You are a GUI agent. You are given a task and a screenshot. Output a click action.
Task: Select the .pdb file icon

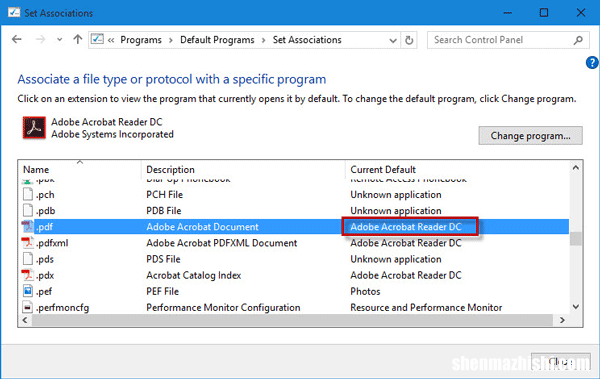click(x=28, y=211)
